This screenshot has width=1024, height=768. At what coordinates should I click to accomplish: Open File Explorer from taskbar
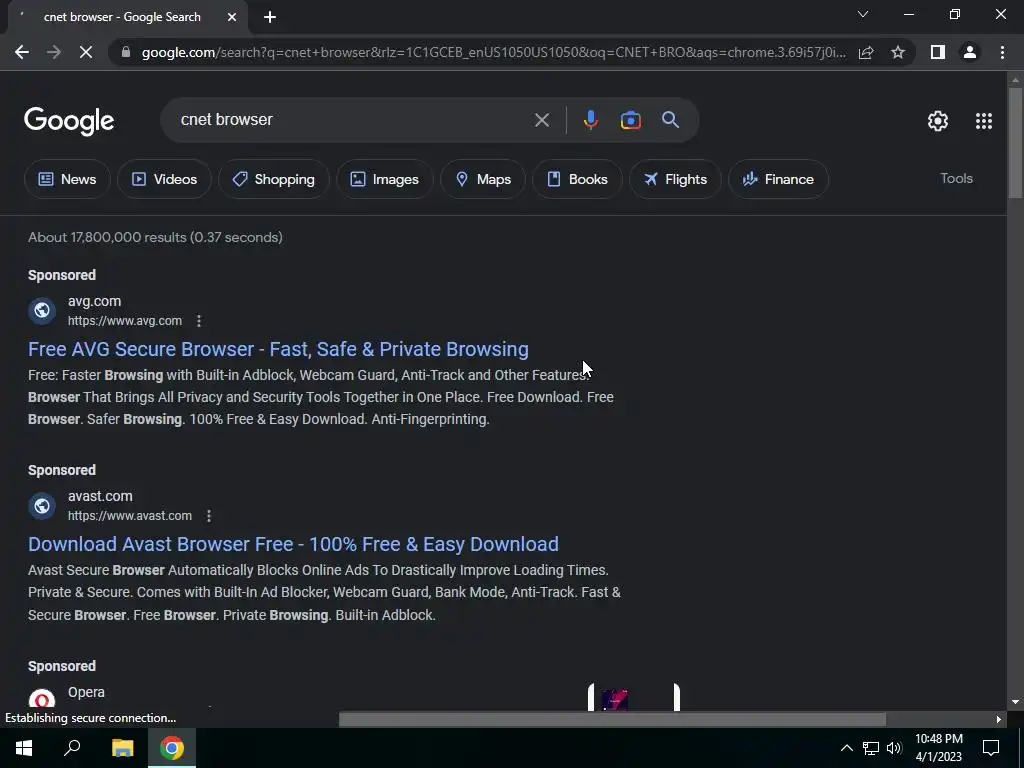(x=122, y=748)
